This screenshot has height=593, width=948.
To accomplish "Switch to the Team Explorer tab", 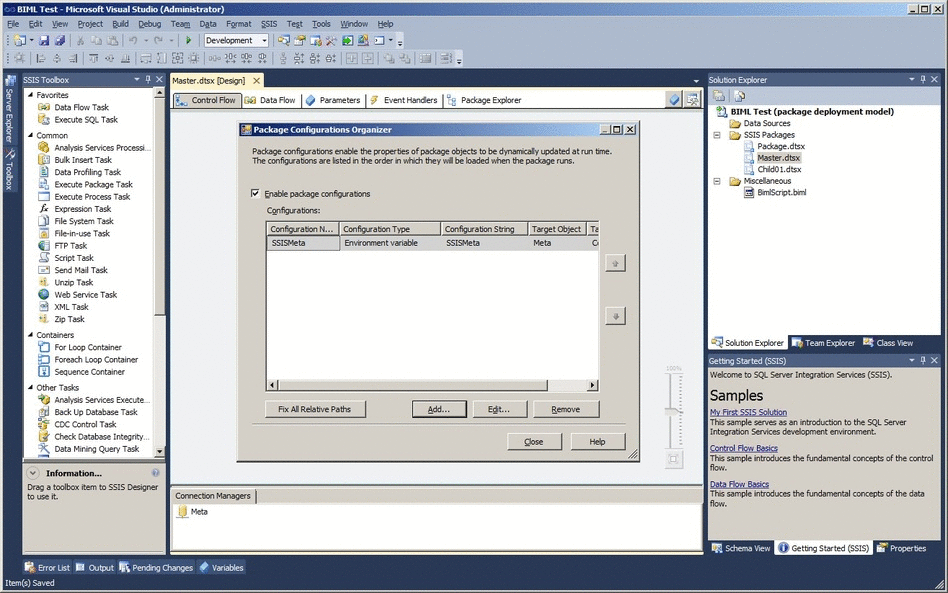I will [x=823, y=343].
